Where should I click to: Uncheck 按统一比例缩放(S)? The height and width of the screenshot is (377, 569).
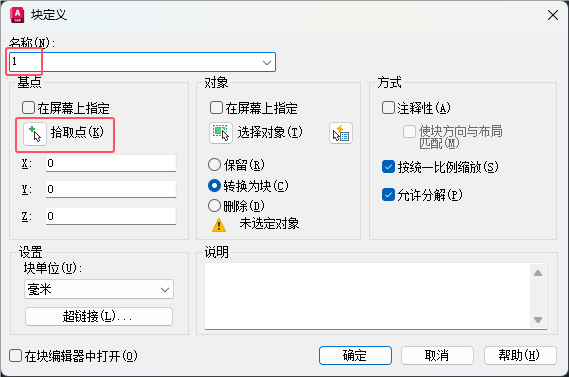pos(388,167)
